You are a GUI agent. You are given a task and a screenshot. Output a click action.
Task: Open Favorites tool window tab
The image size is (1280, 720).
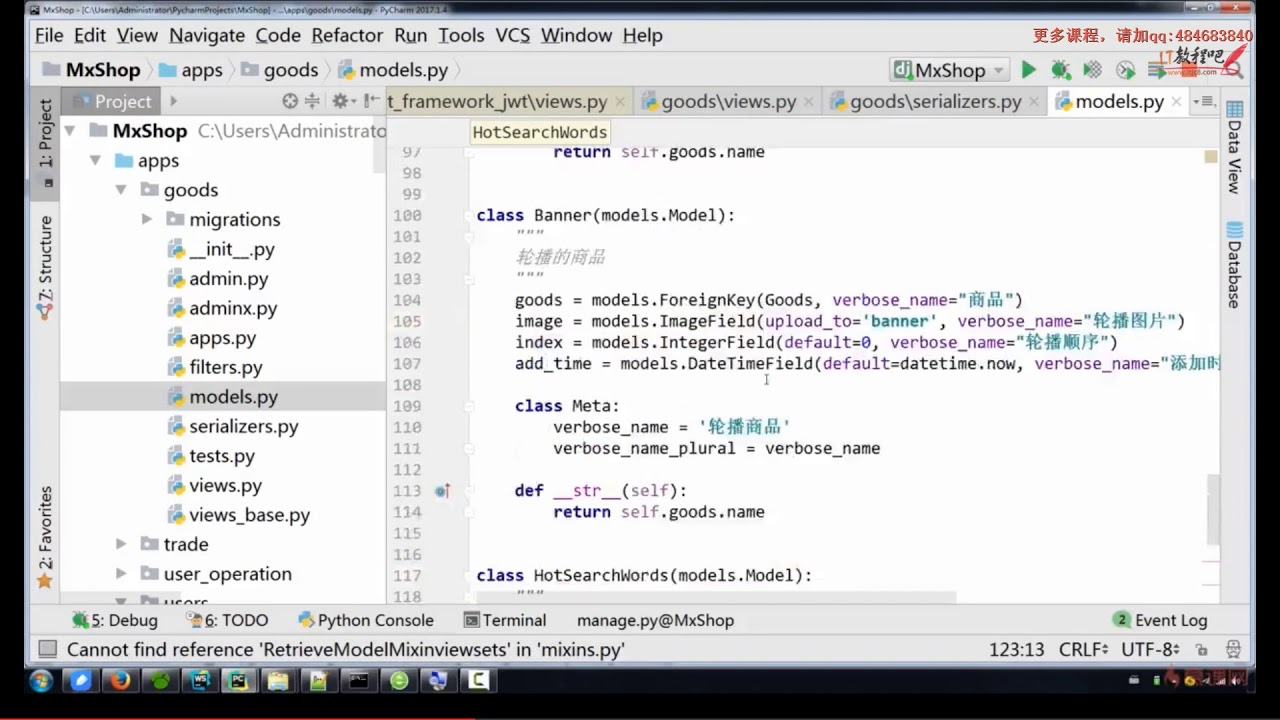tap(45, 537)
